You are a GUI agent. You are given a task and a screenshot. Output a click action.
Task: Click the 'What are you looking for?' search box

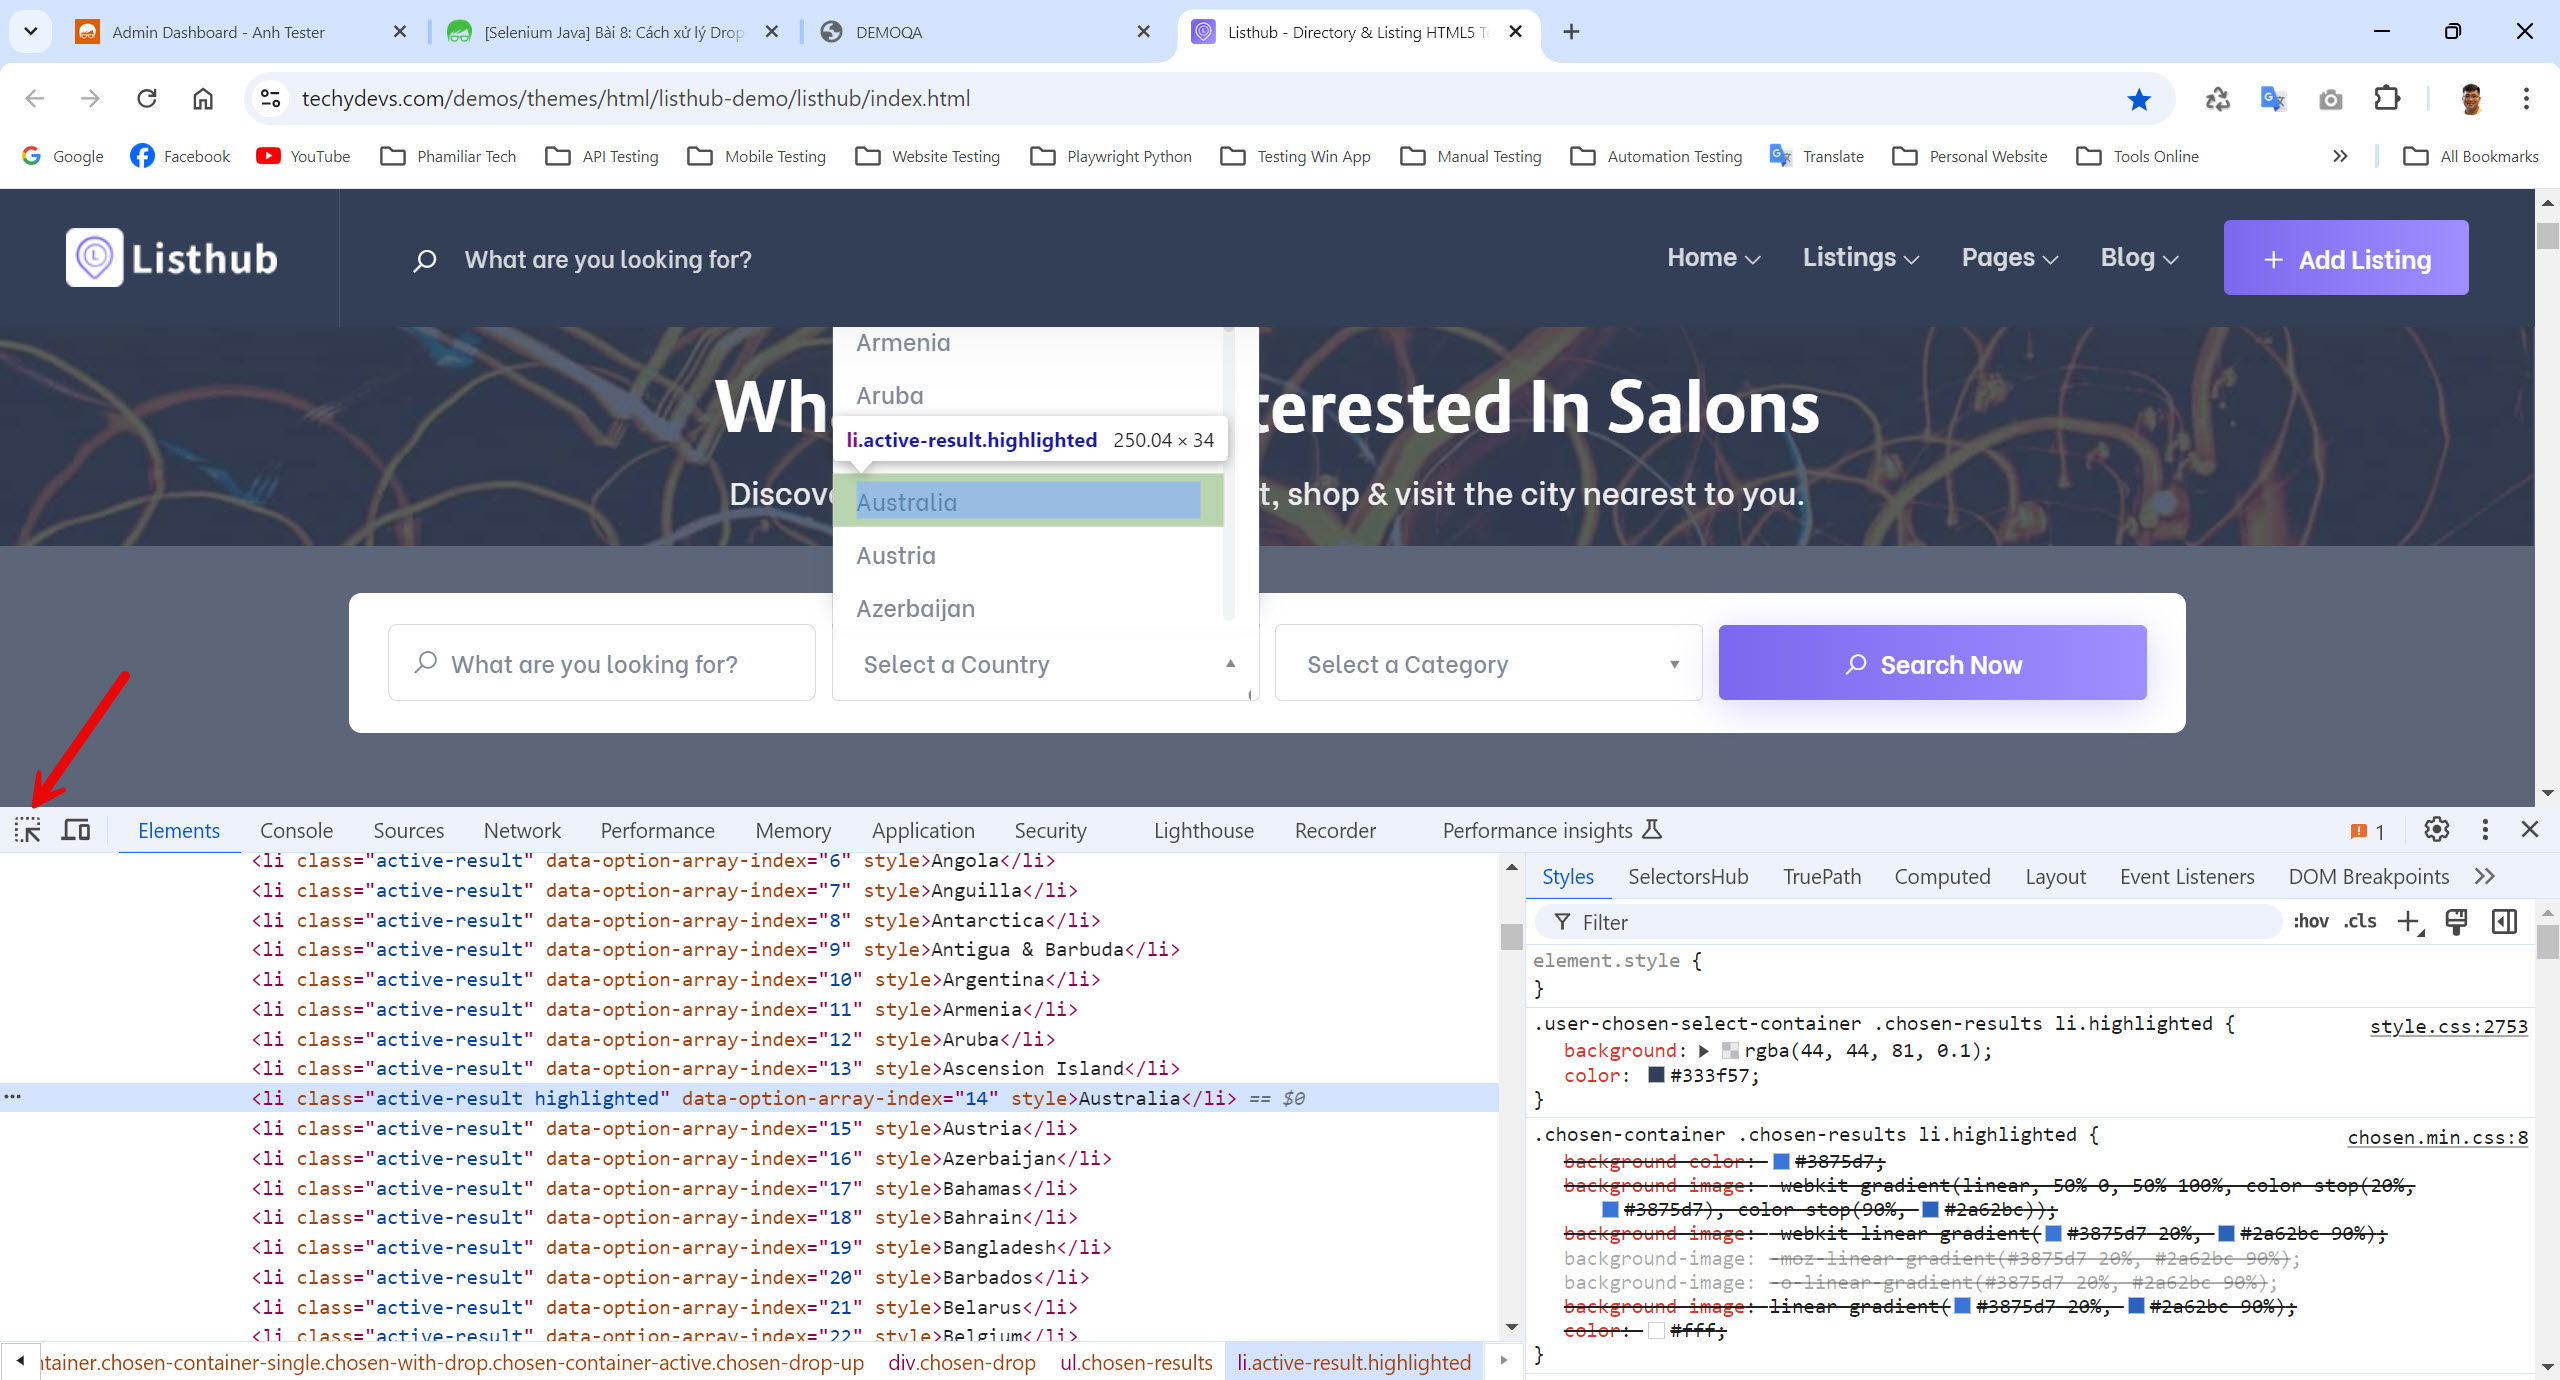(x=602, y=663)
